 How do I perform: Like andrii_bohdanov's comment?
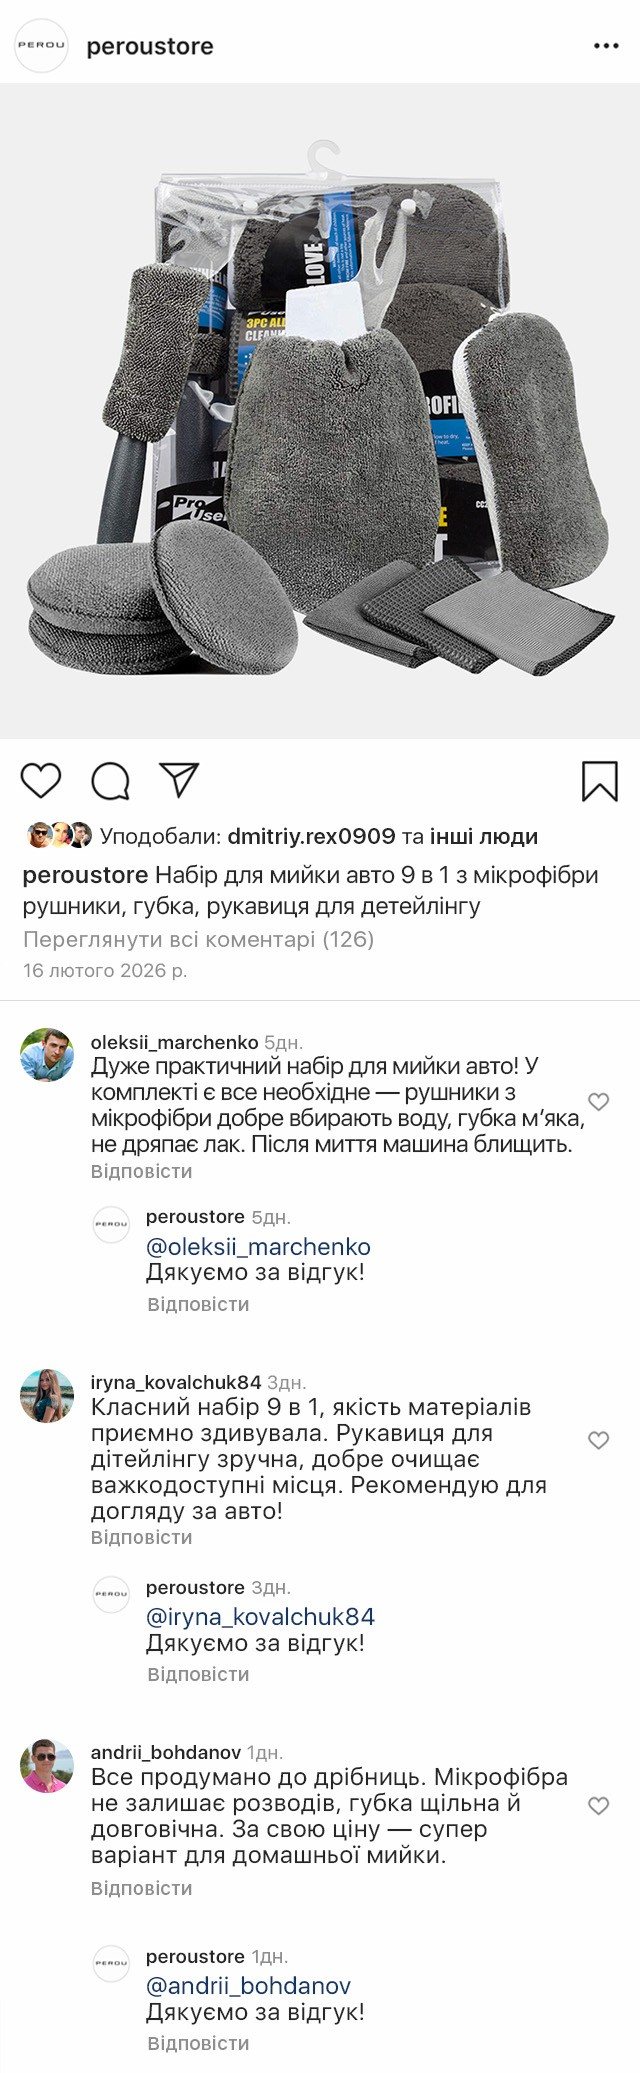point(598,1805)
